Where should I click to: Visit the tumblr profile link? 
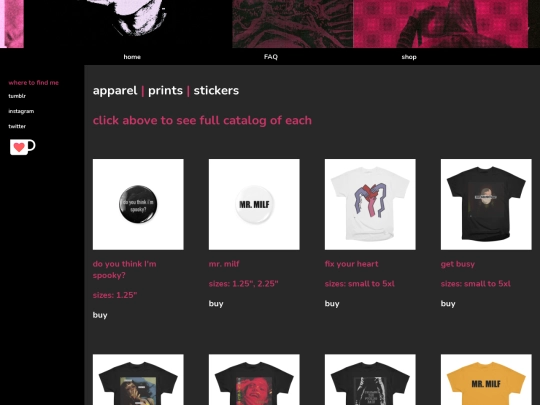(17, 96)
